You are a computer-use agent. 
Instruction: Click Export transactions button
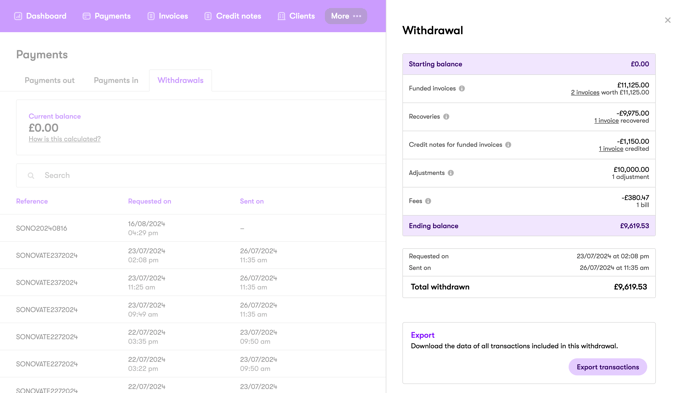608,367
